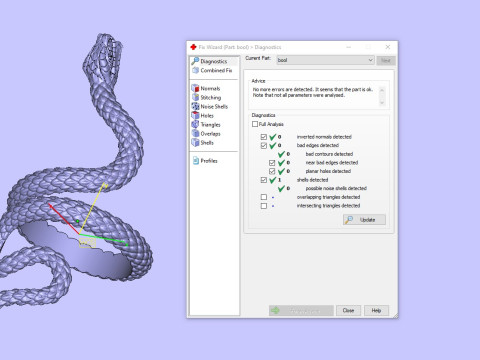Screen dimensions: 480x360
Task: Uncheck the planar holes detected checkbox
Action: click(272, 171)
